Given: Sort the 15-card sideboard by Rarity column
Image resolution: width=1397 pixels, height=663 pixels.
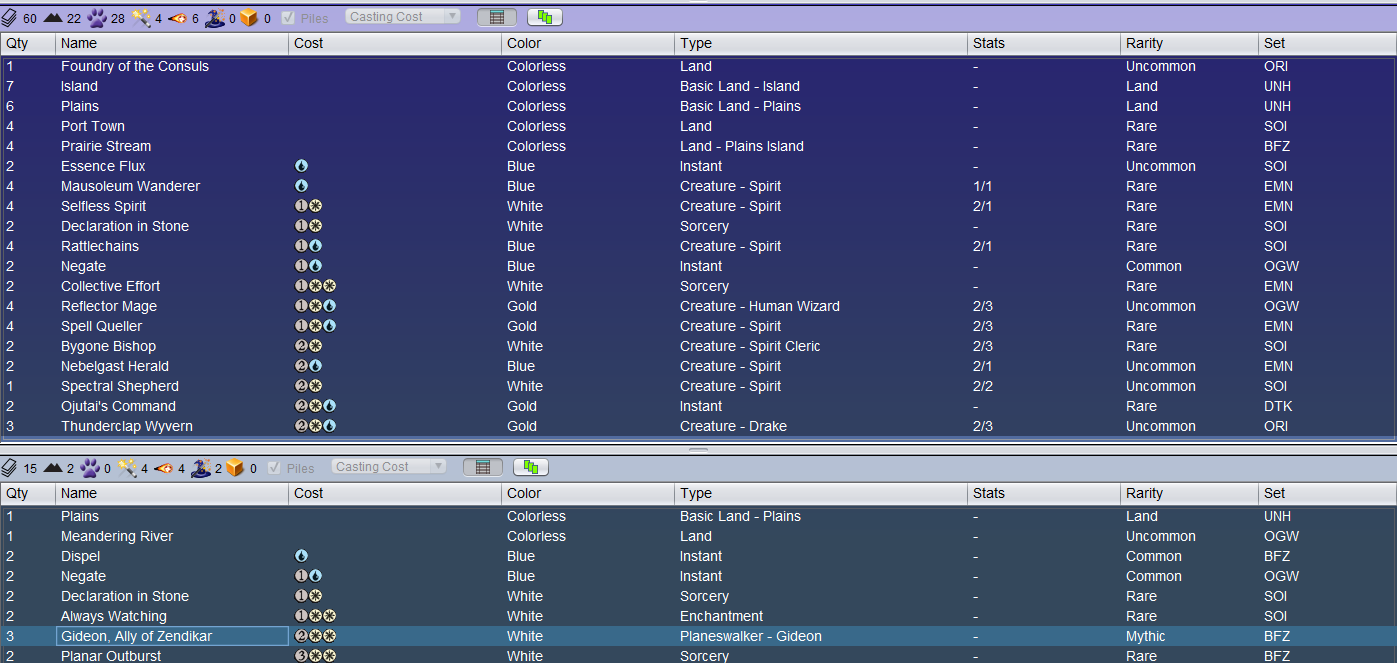Looking at the screenshot, I should point(1190,494).
